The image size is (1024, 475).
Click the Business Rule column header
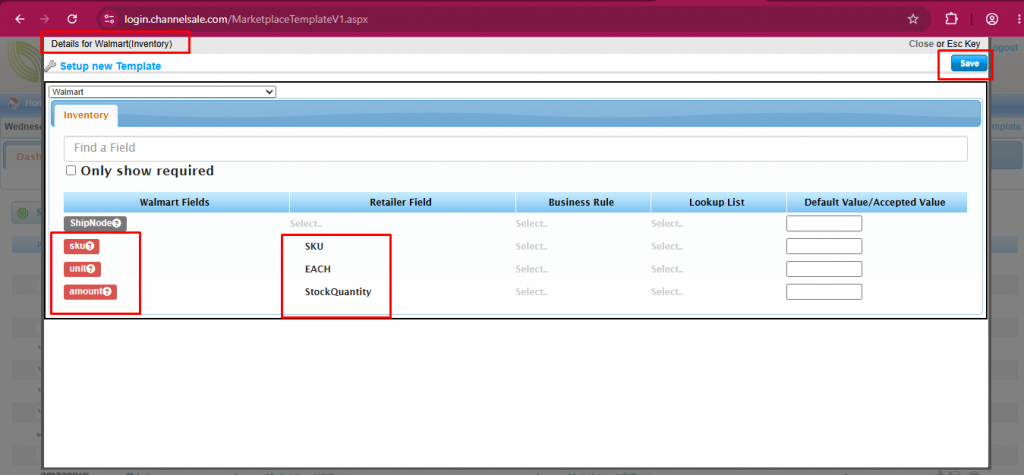coord(581,203)
